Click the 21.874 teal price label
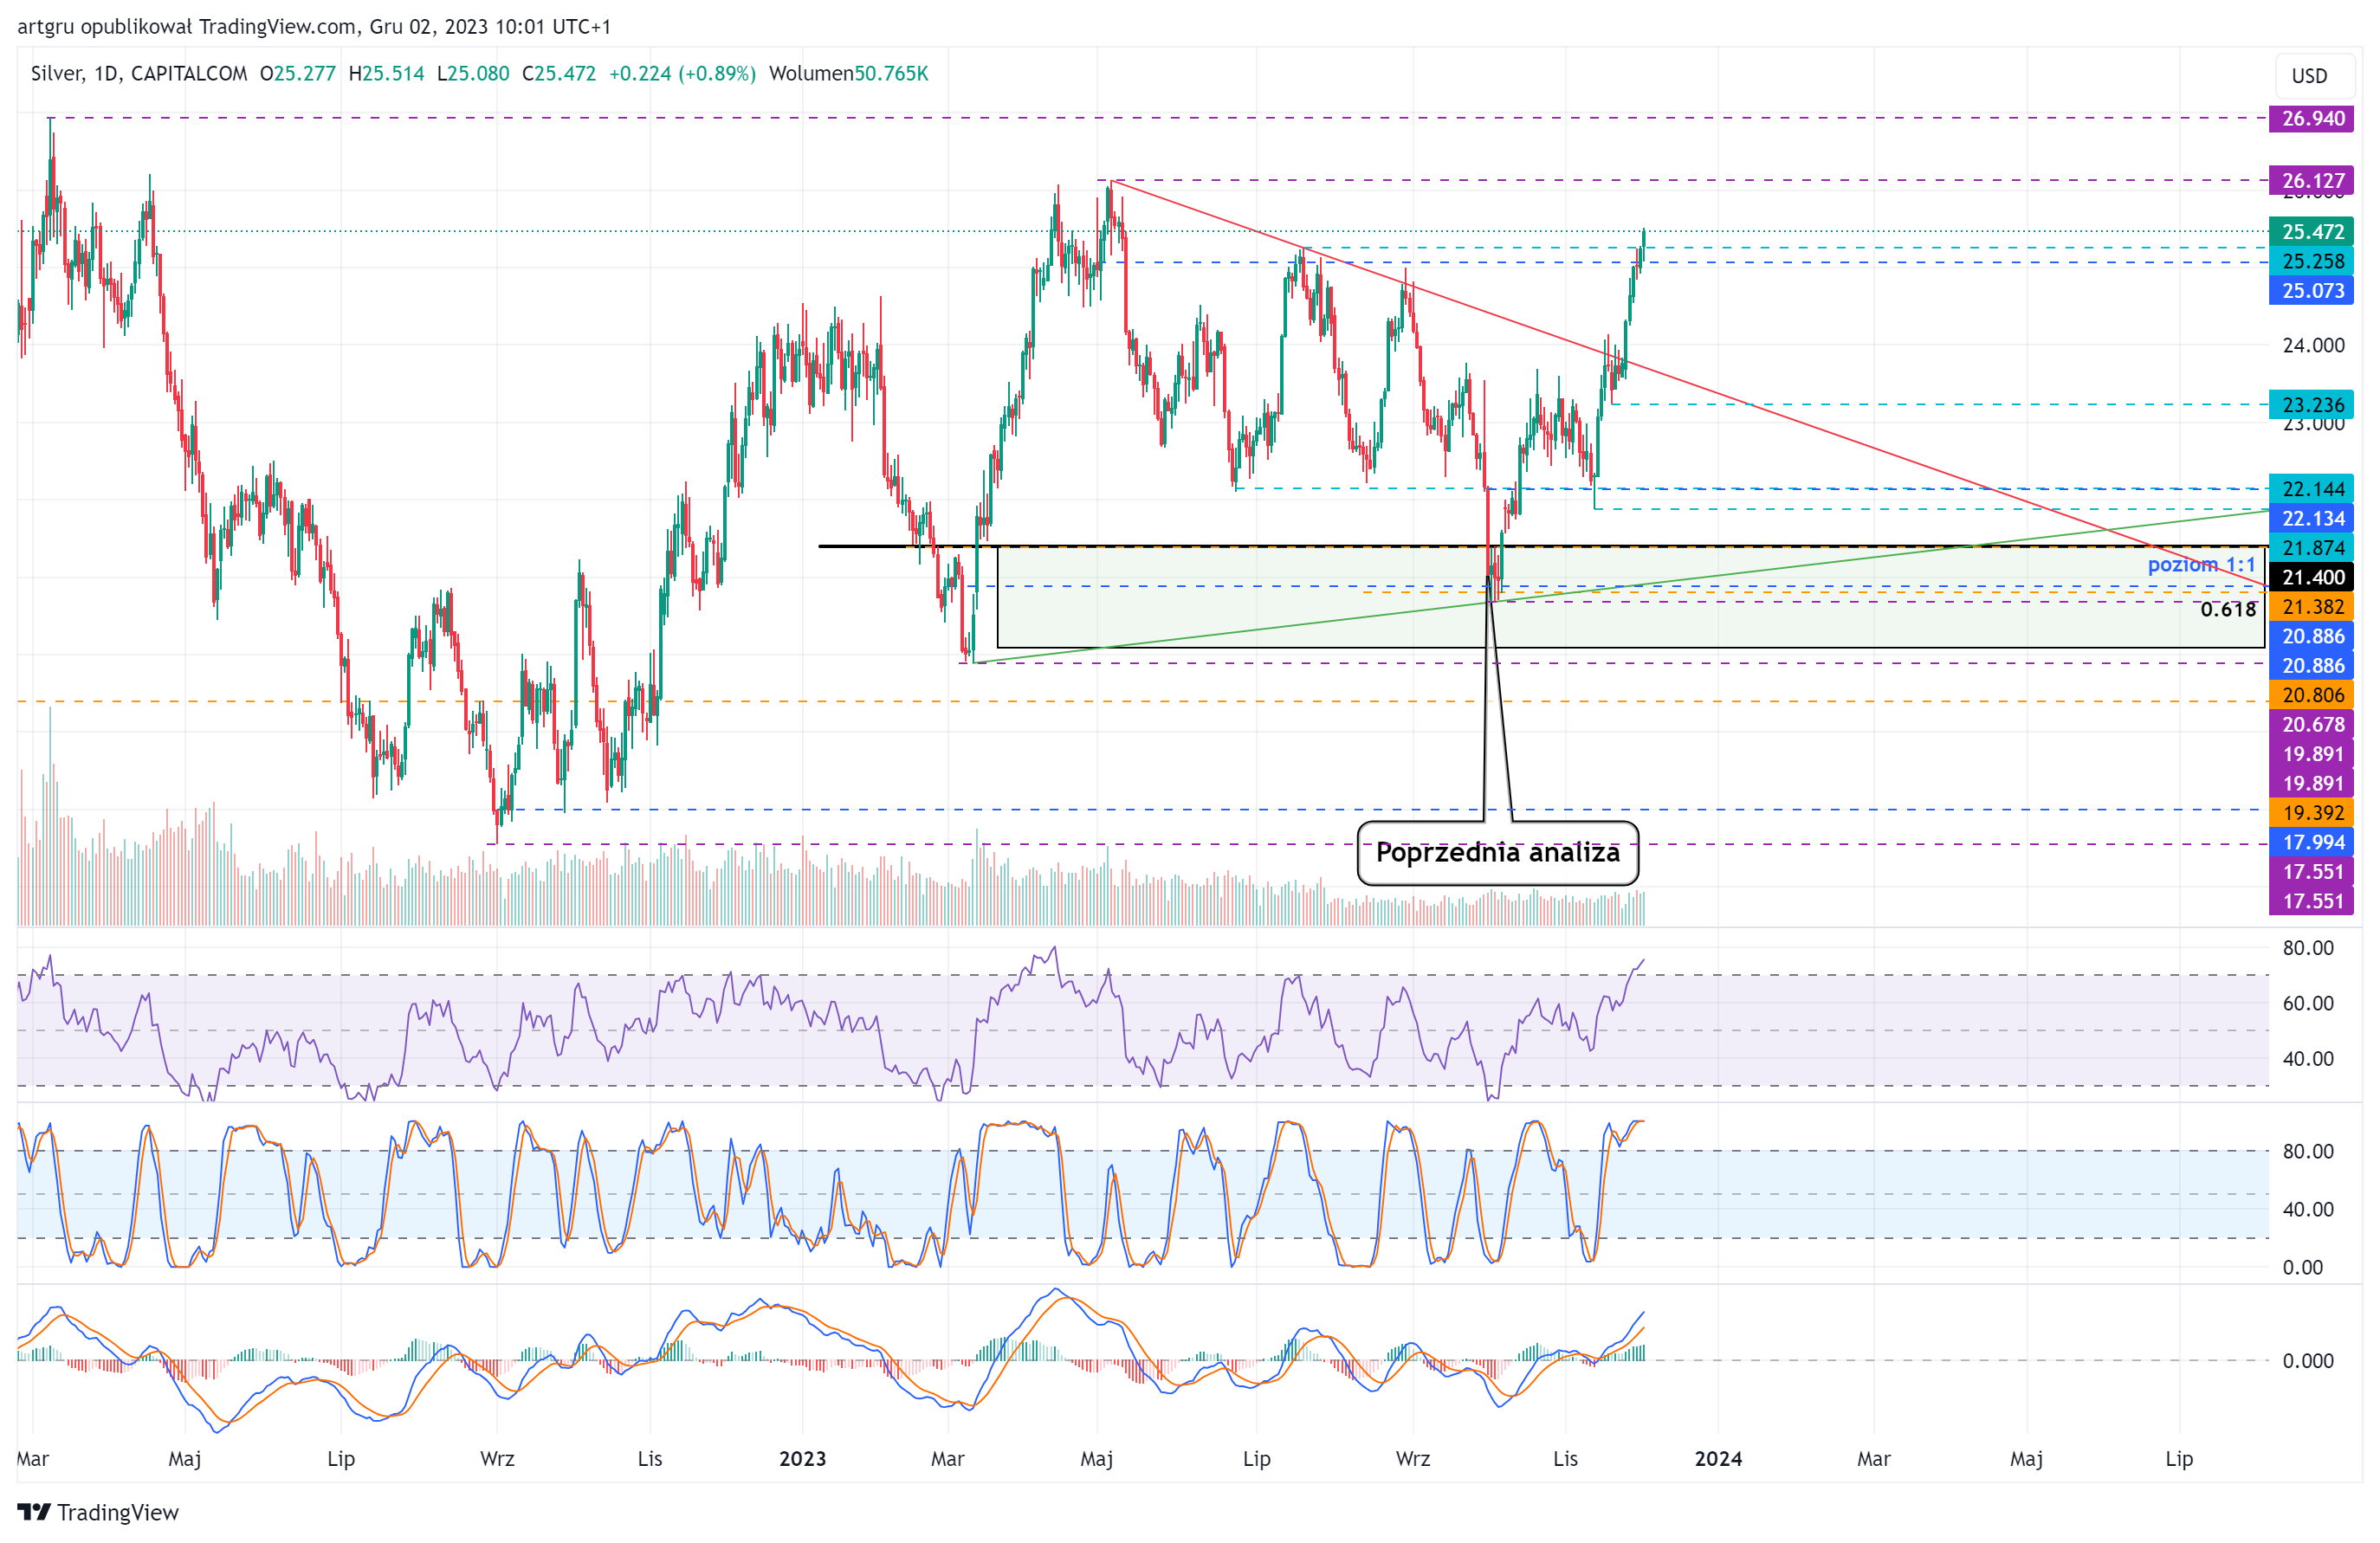 2312,547
